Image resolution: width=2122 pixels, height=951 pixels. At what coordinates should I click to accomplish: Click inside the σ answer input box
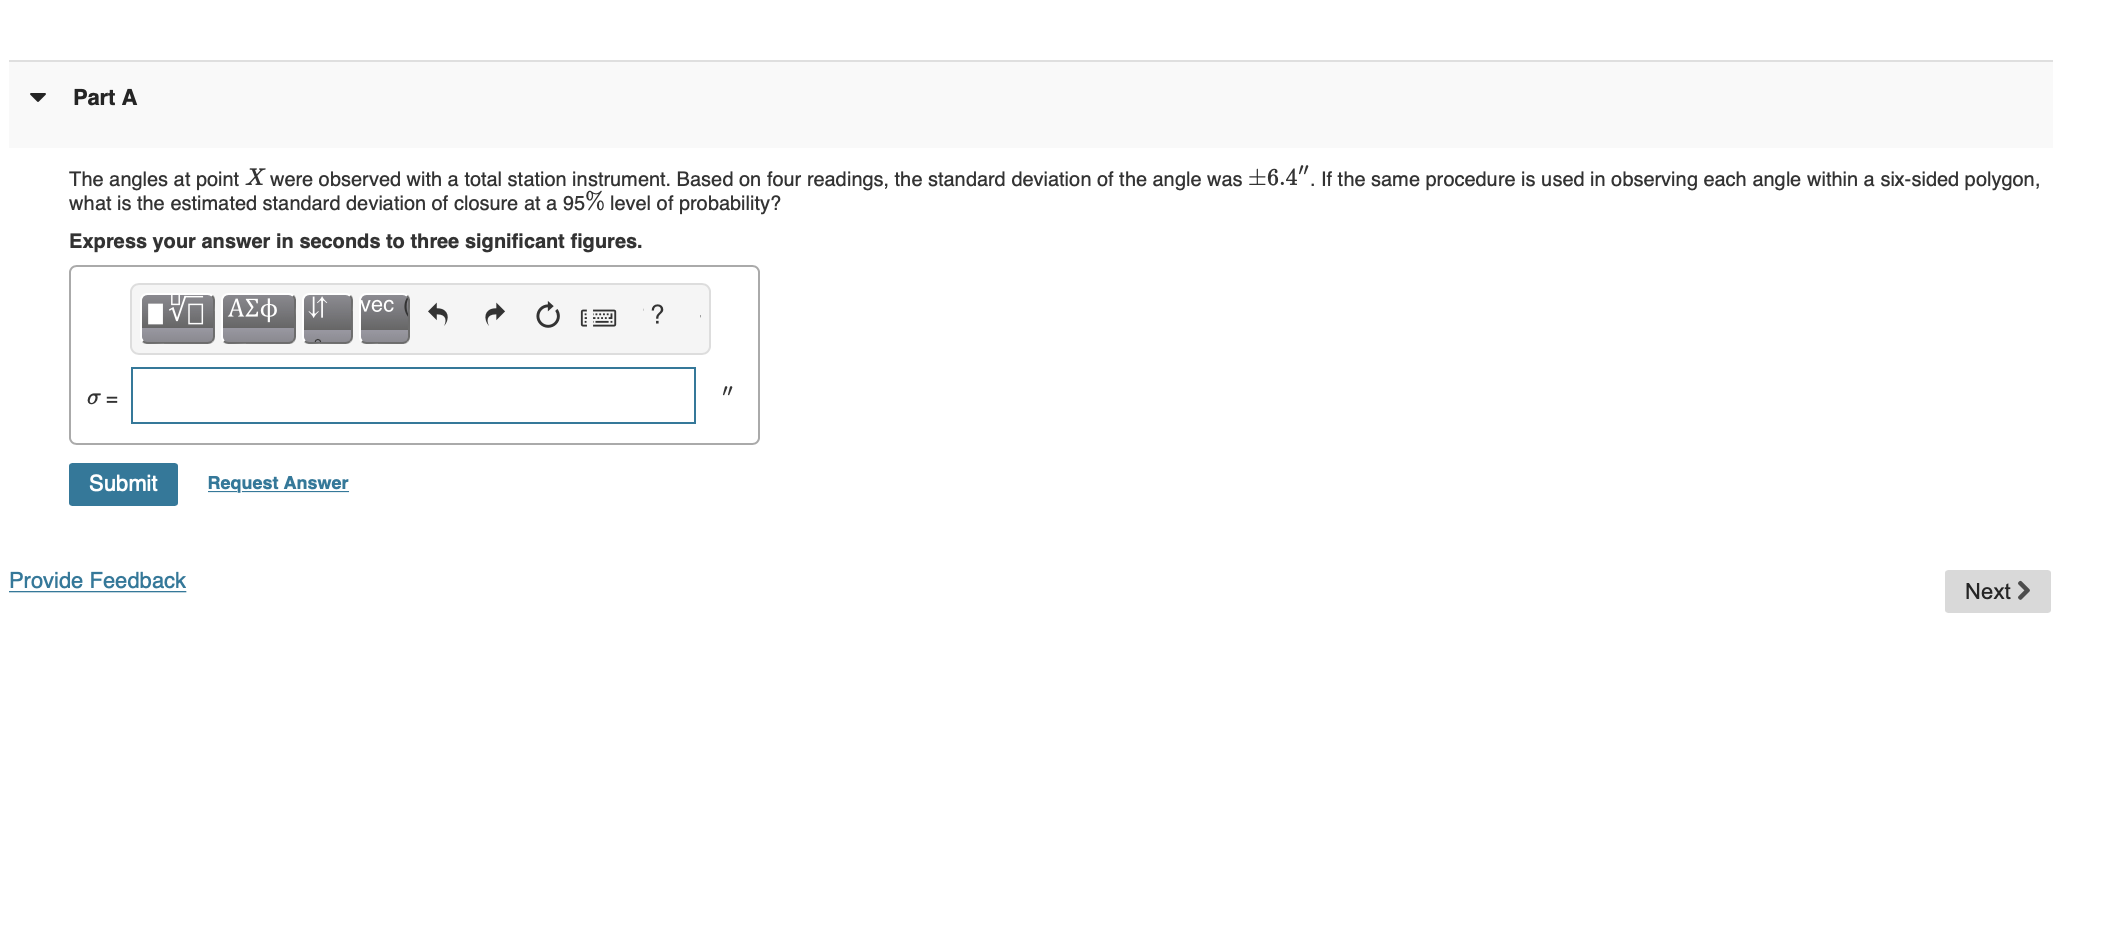pos(412,396)
